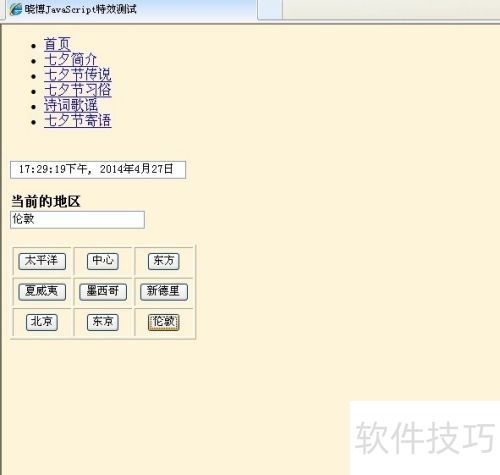Click the date and time text field
This screenshot has height=475, width=500.
point(98,170)
